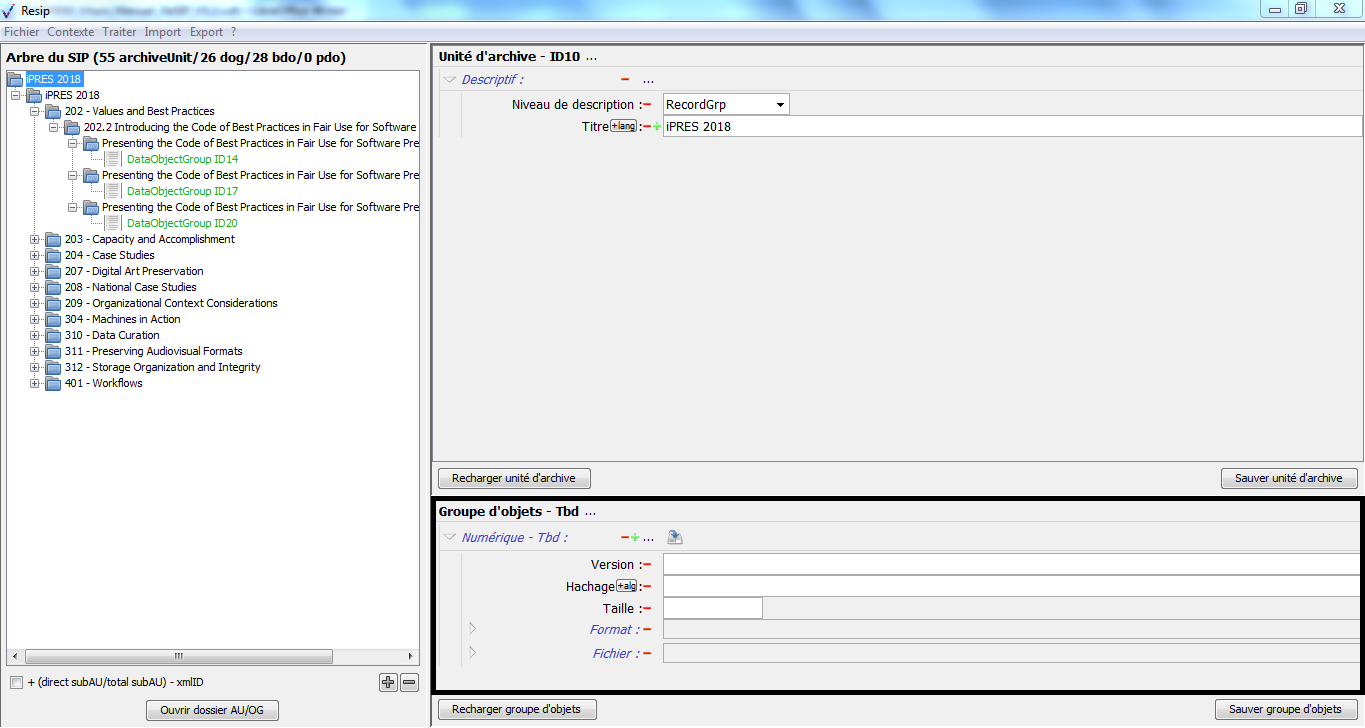1365x728 pixels.
Task: Click the red minus next to the Version field
Action: point(647,565)
